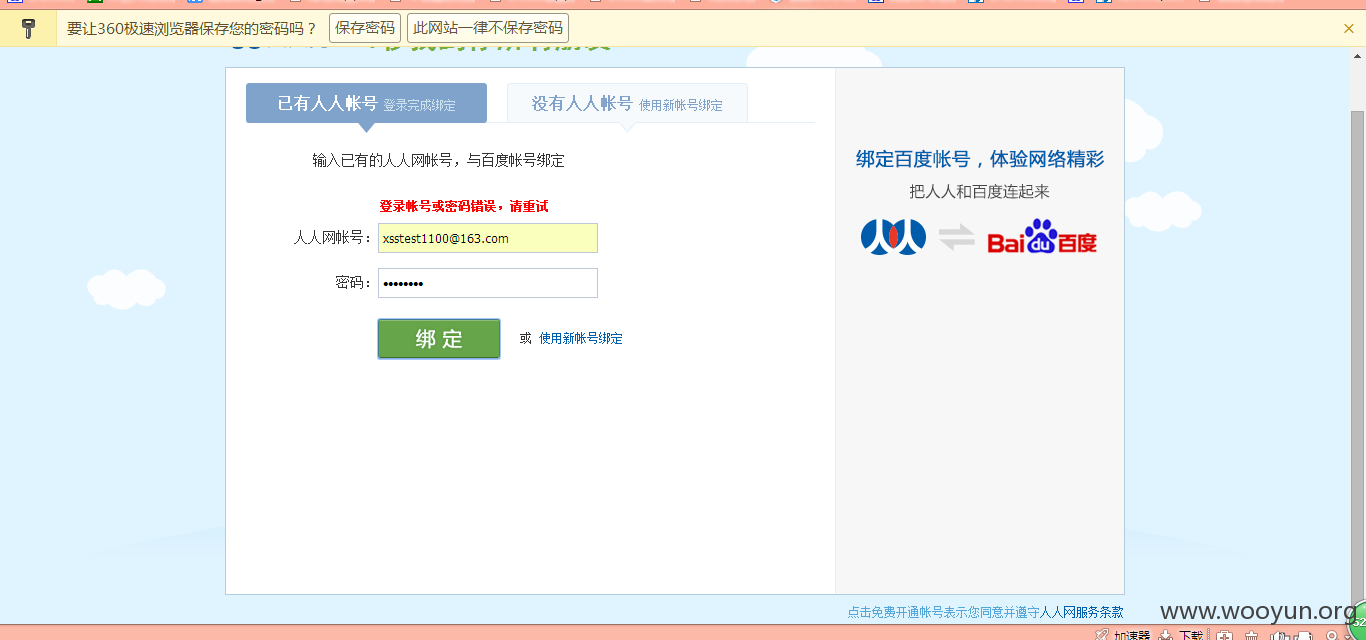Click the text 把人人和百度连起来

point(980,192)
